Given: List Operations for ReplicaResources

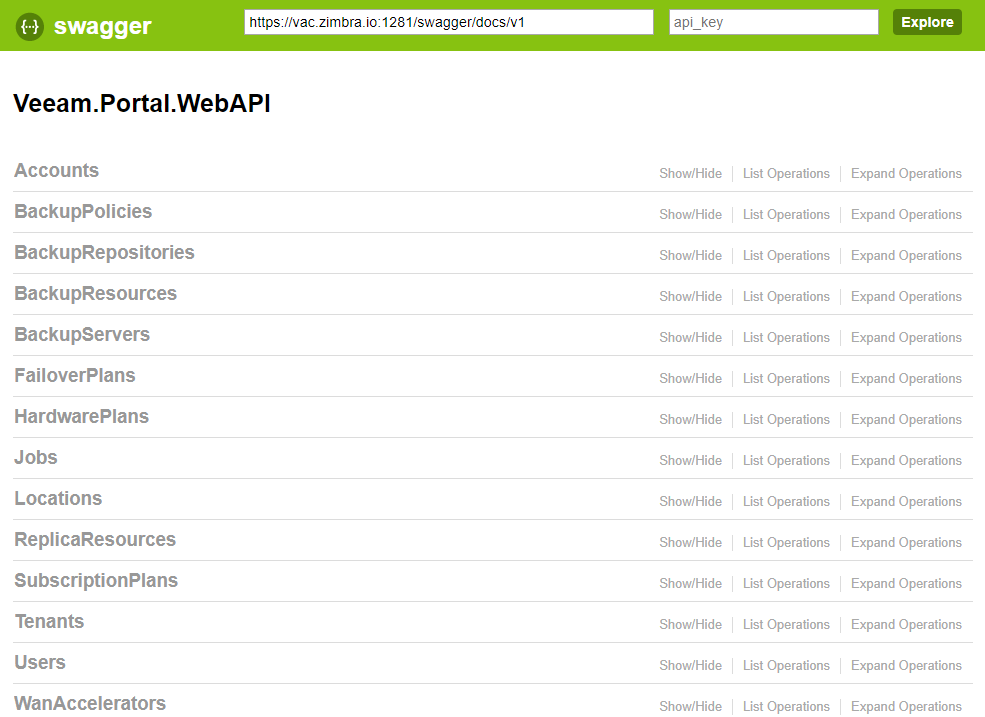Looking at the screenshot, I should coord(786,542).
